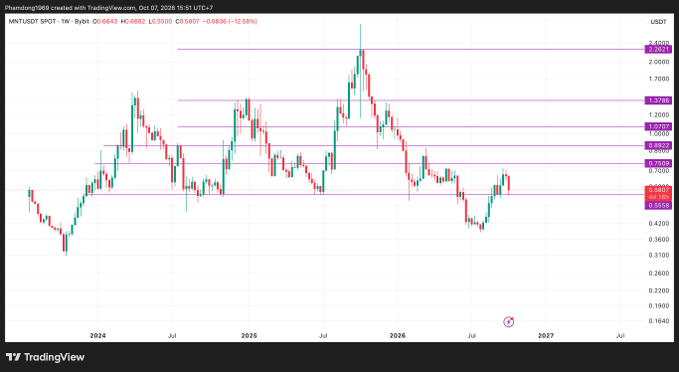Screen dimensions: 679x372
Task: Click the red current price label 0.5807
Action: 658,190
